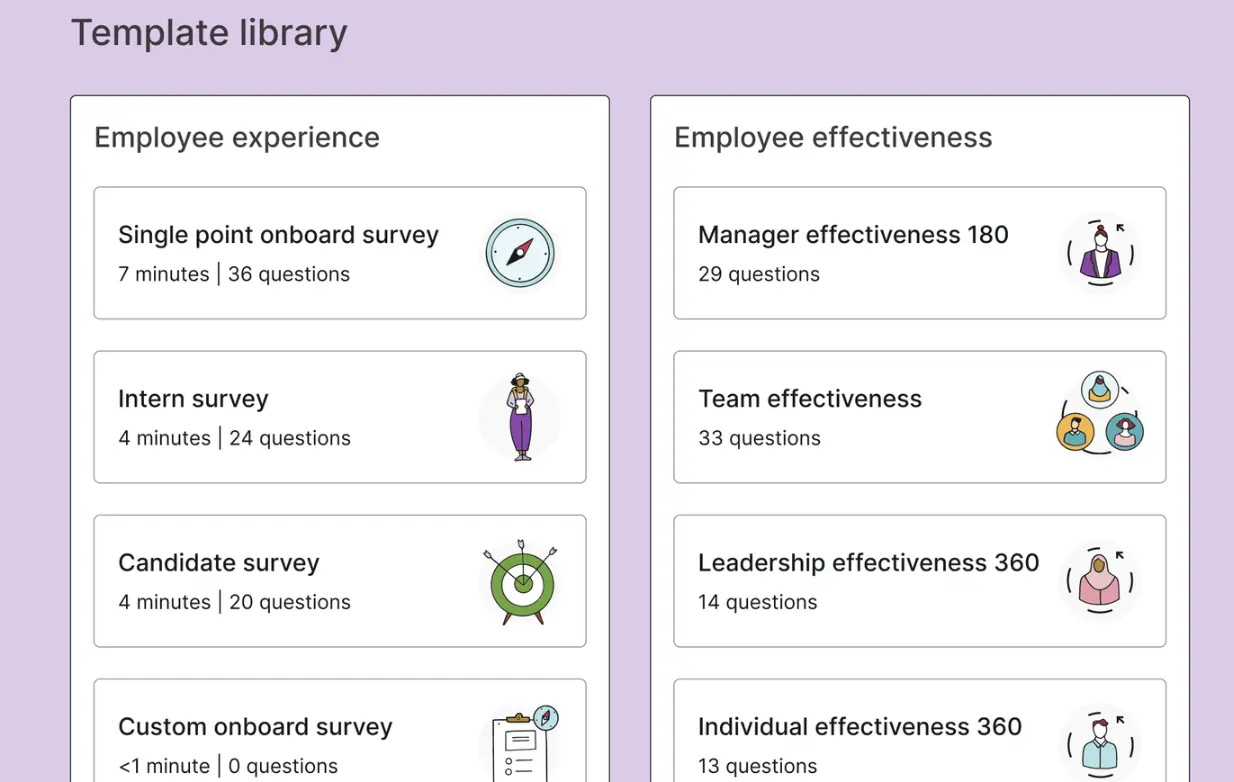Click the manager avatar icon on Manager effectiveness 180
Viewport: 1234px width, 782px height.
[1099, 253]
